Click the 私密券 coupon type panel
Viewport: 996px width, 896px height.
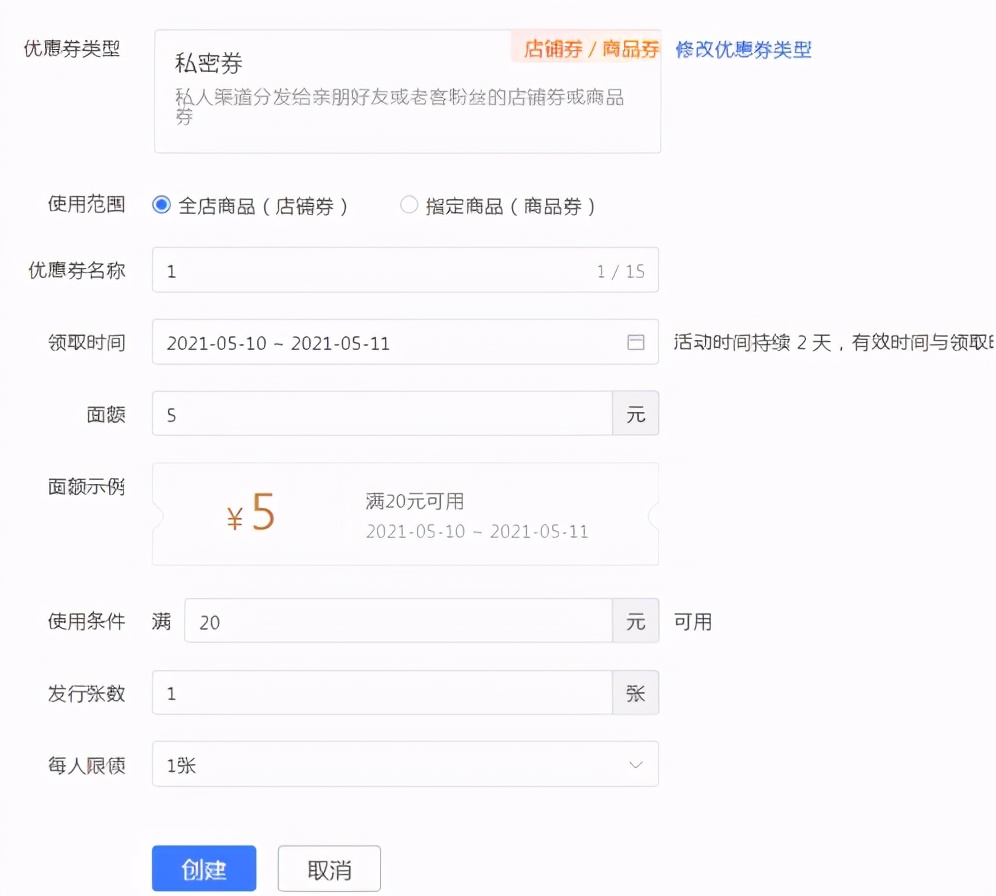[406, 90]
